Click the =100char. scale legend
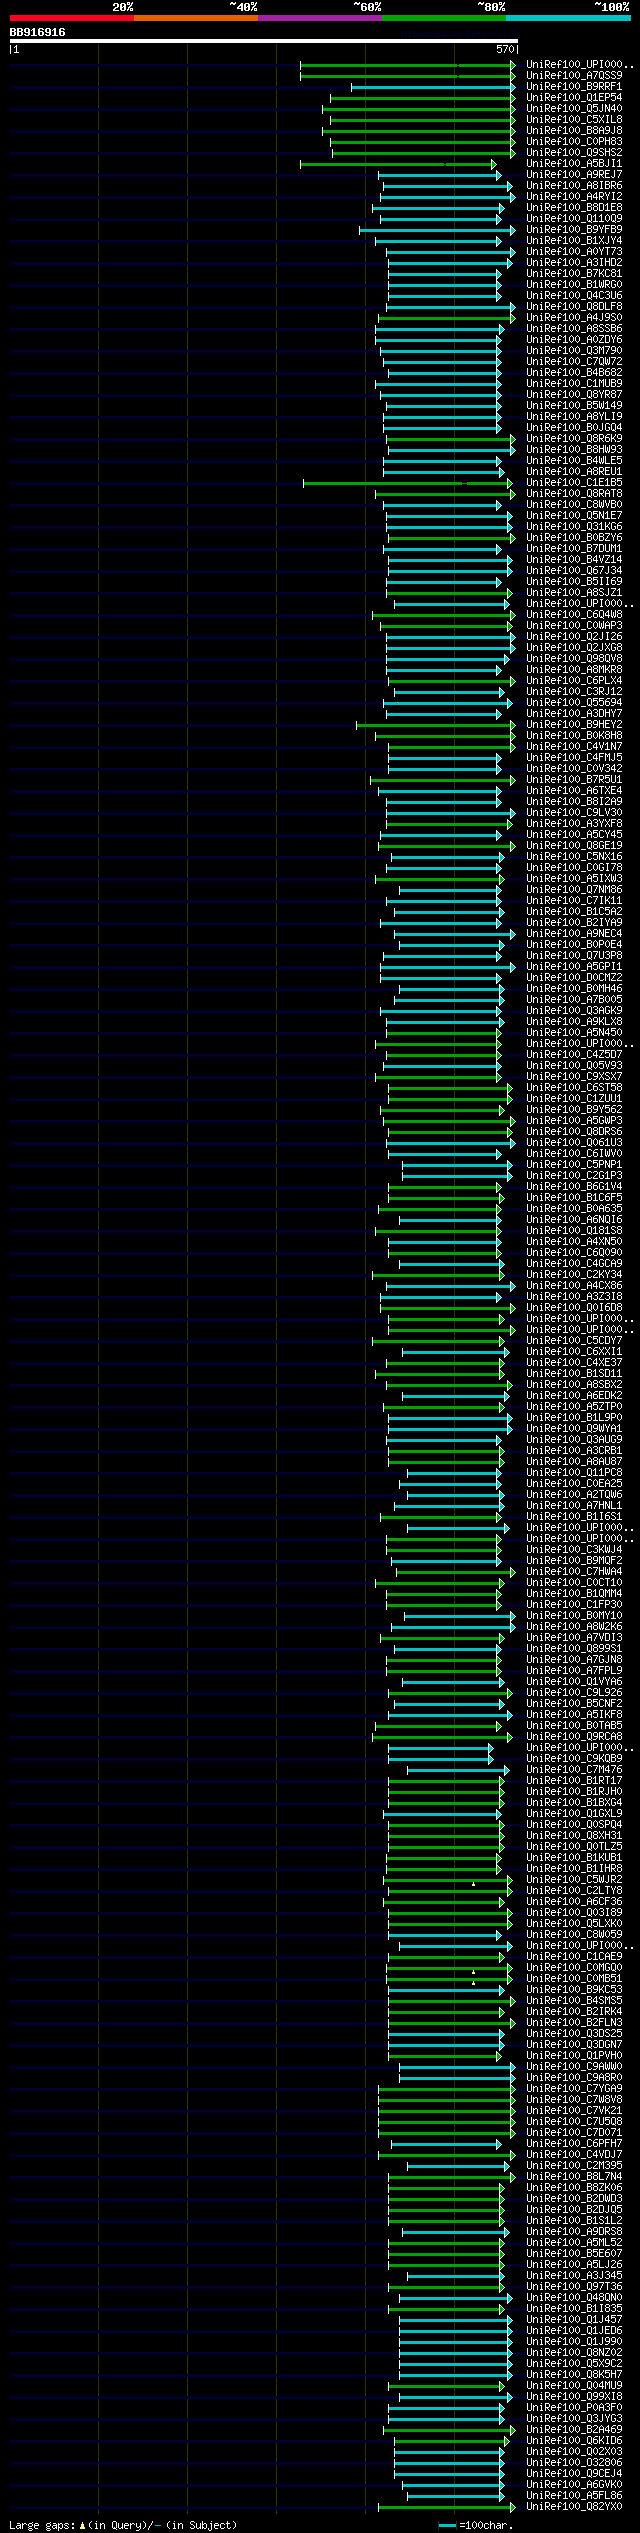 475,2526
